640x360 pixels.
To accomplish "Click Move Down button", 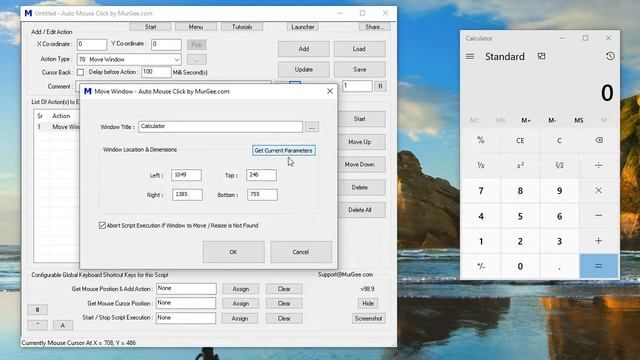I will 360,164.
